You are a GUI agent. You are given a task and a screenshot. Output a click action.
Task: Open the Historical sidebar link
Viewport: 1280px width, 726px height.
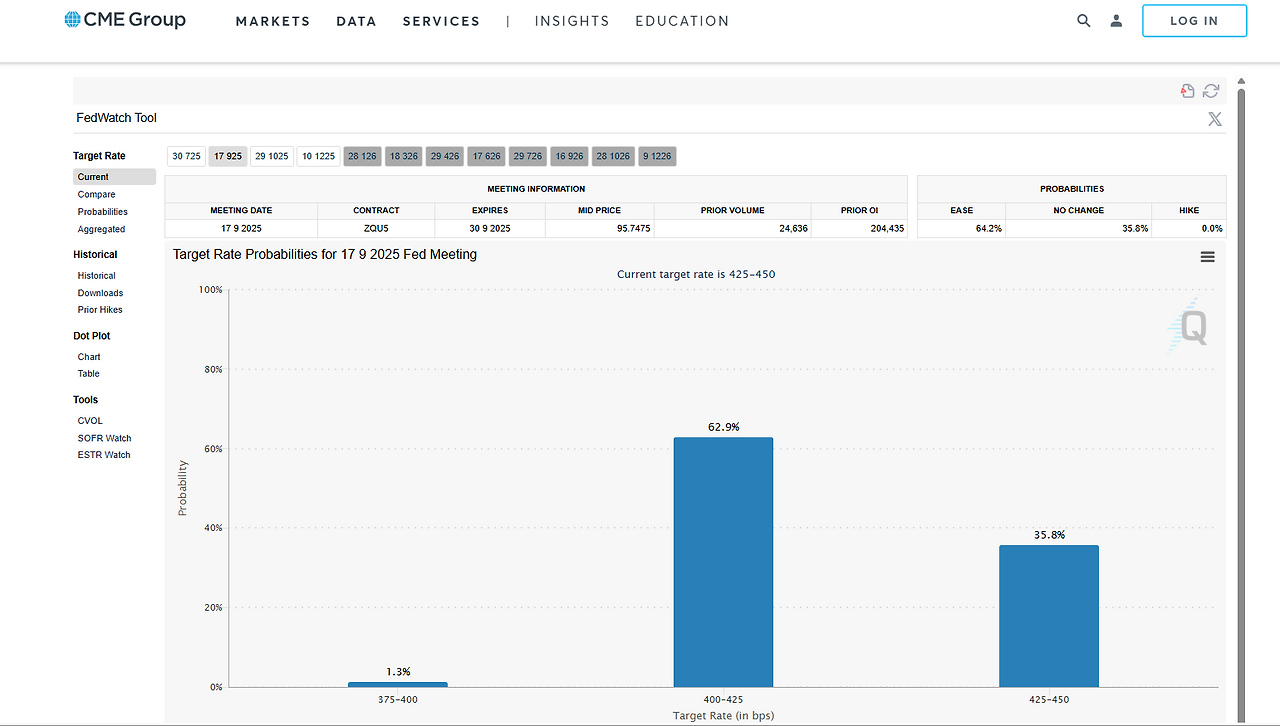96,276
